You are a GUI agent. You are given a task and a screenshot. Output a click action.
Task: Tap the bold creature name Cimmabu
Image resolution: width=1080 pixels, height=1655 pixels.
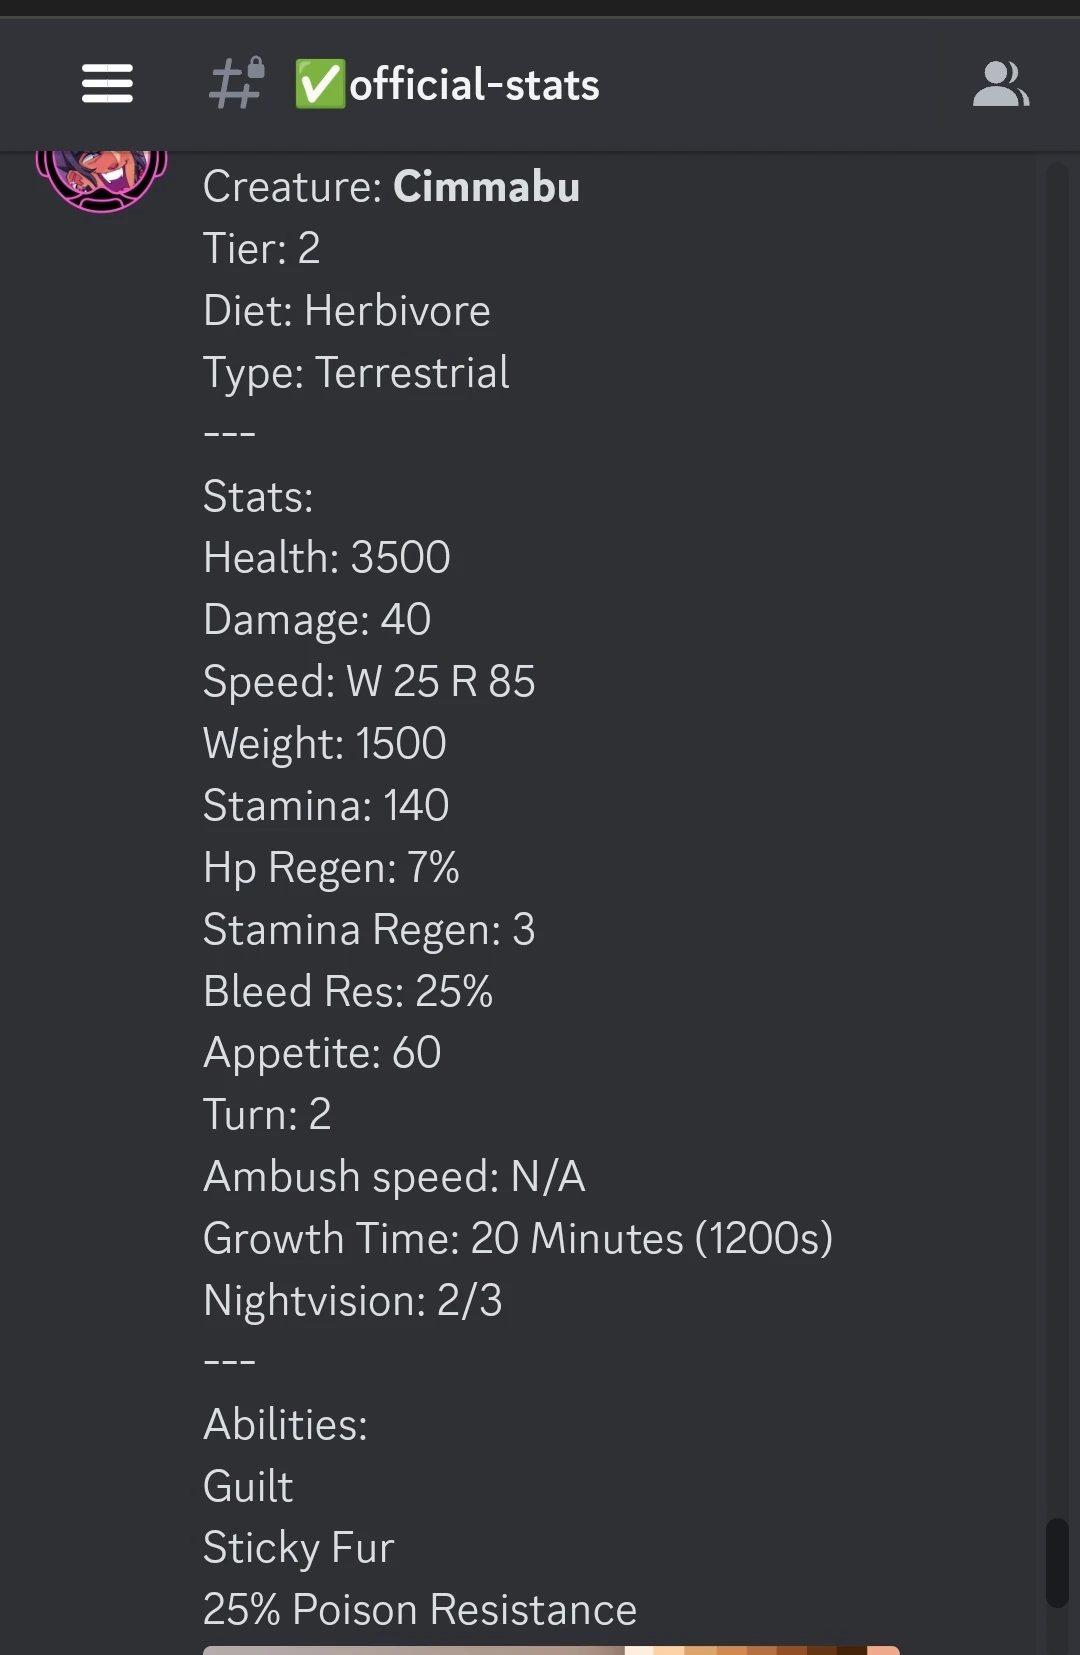click(486, 186)
